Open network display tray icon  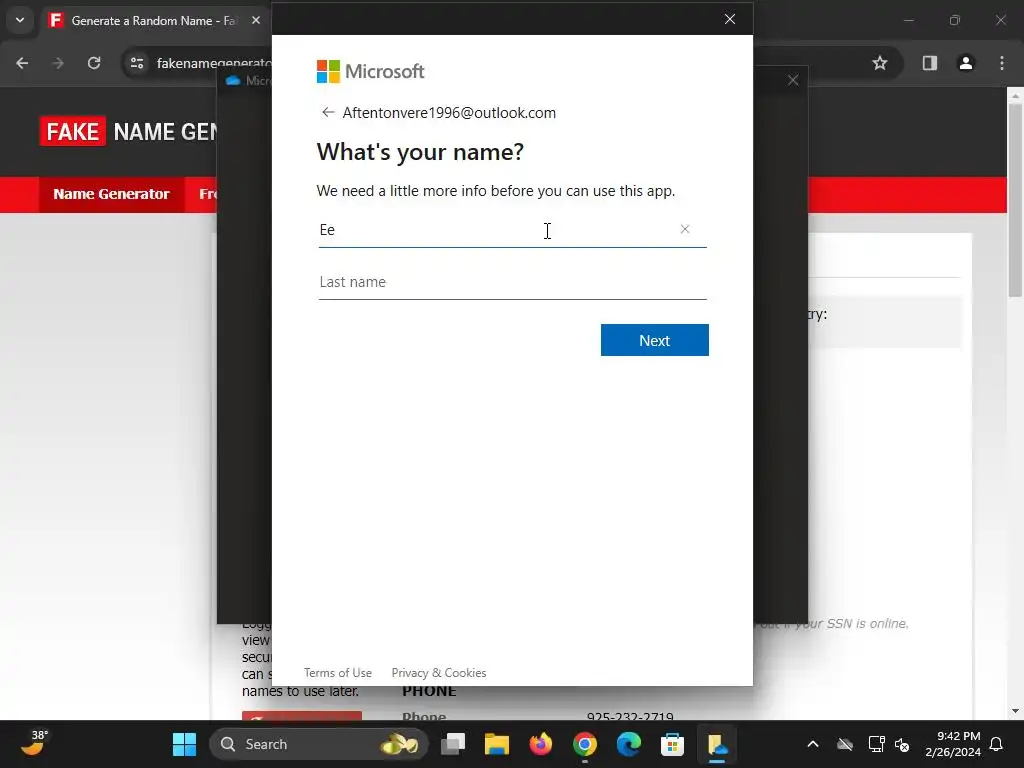(x=876, y=744)
